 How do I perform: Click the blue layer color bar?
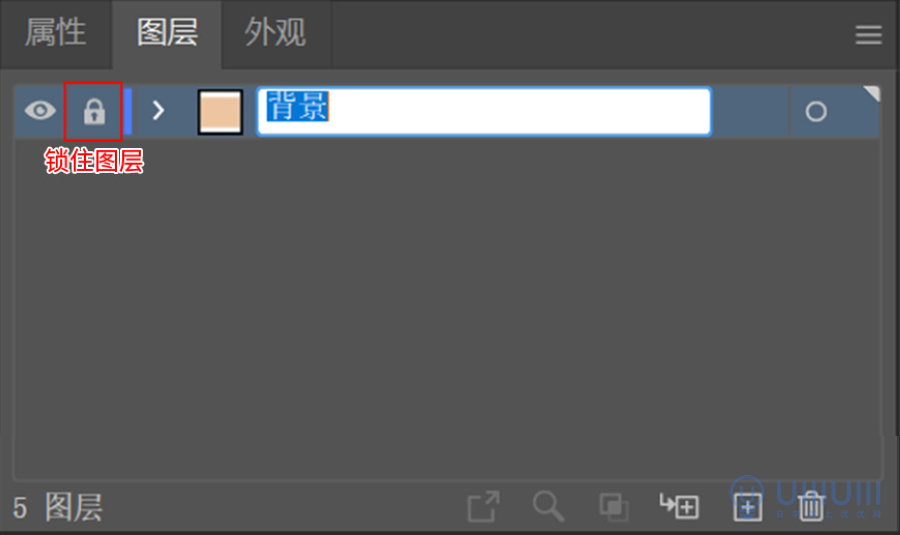(x=129, y=111)
